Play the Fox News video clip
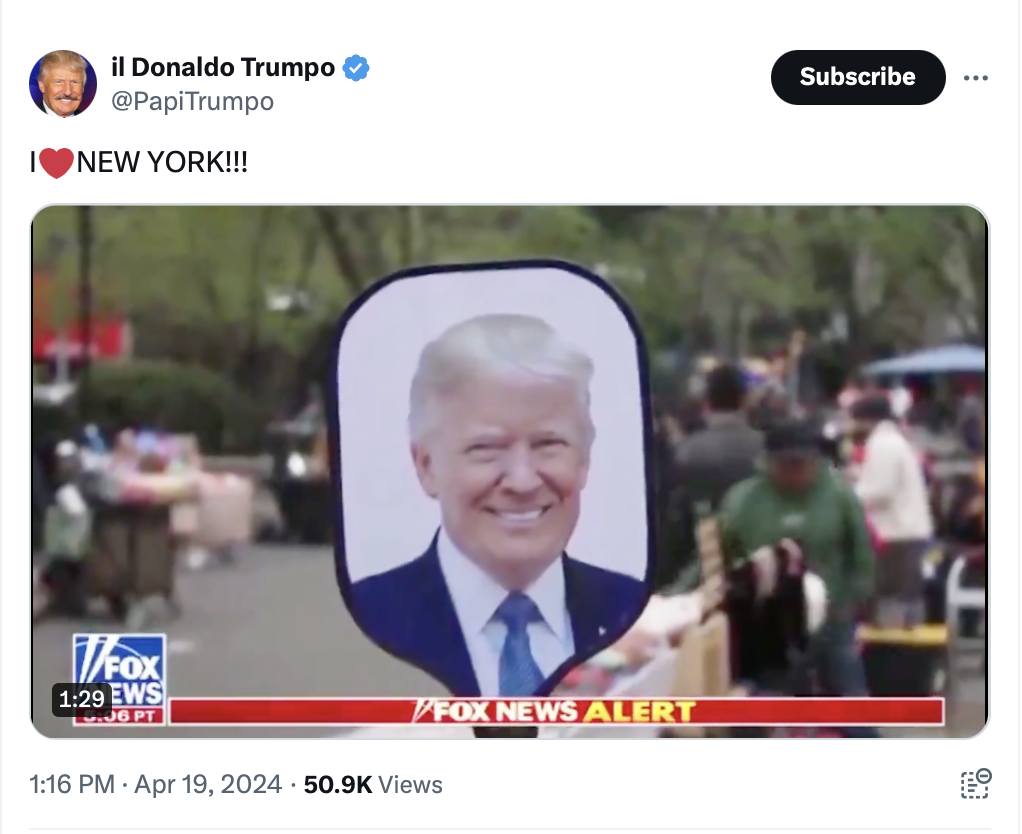 510,472
